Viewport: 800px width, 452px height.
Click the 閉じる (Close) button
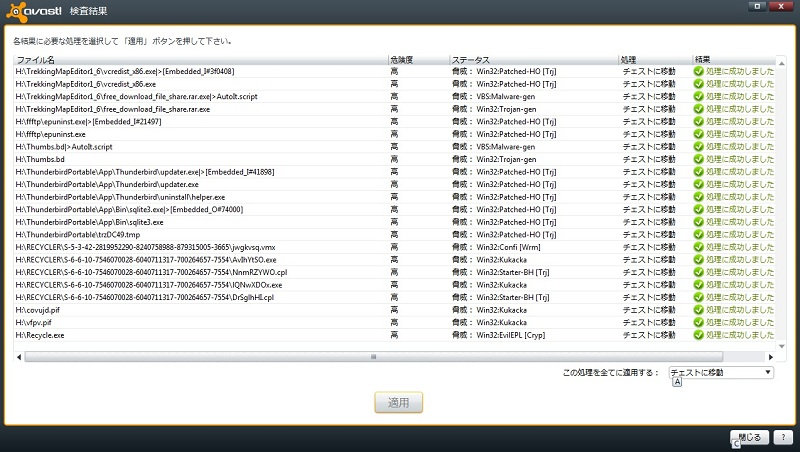[x=749, y=437]
